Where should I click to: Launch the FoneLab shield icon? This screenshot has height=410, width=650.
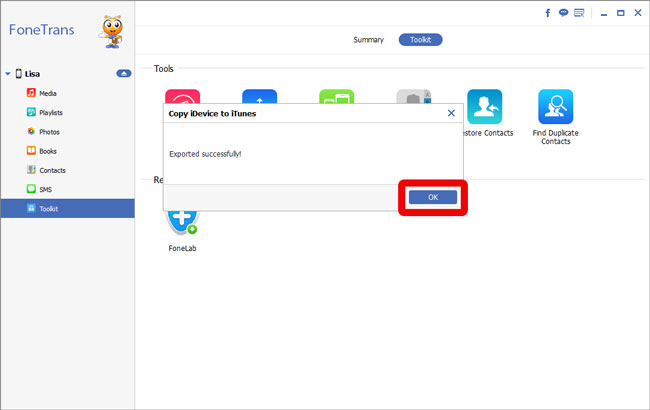pos(182,223)
